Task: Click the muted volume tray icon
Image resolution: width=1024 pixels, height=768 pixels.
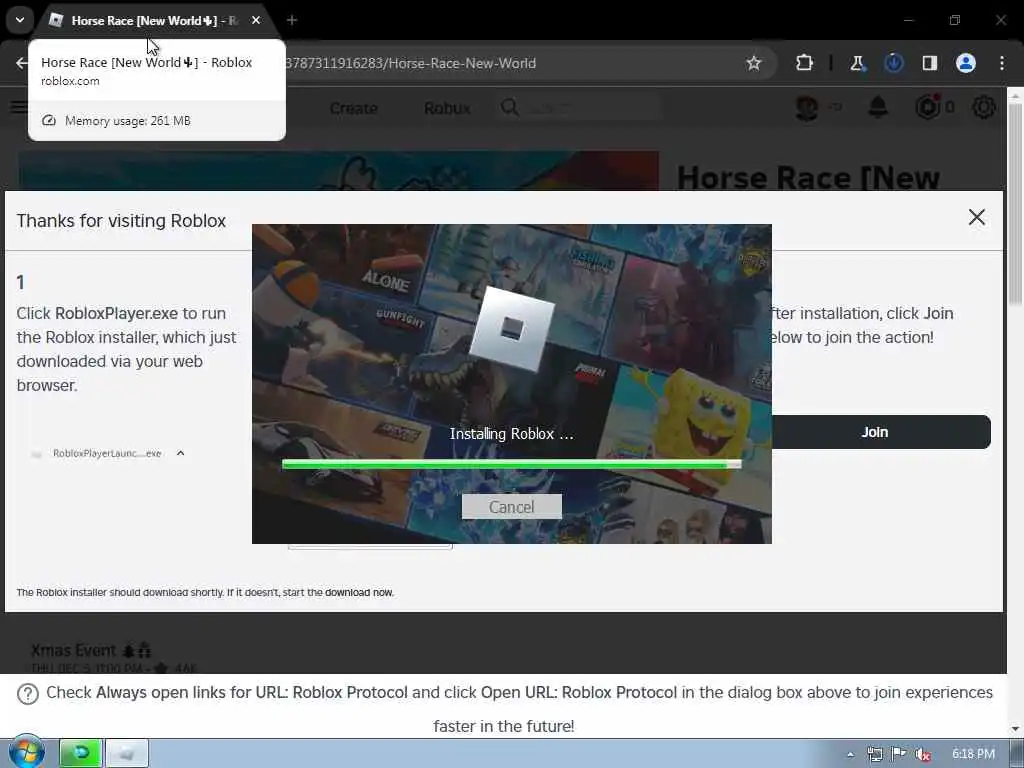Action: [x=923, y=754]
